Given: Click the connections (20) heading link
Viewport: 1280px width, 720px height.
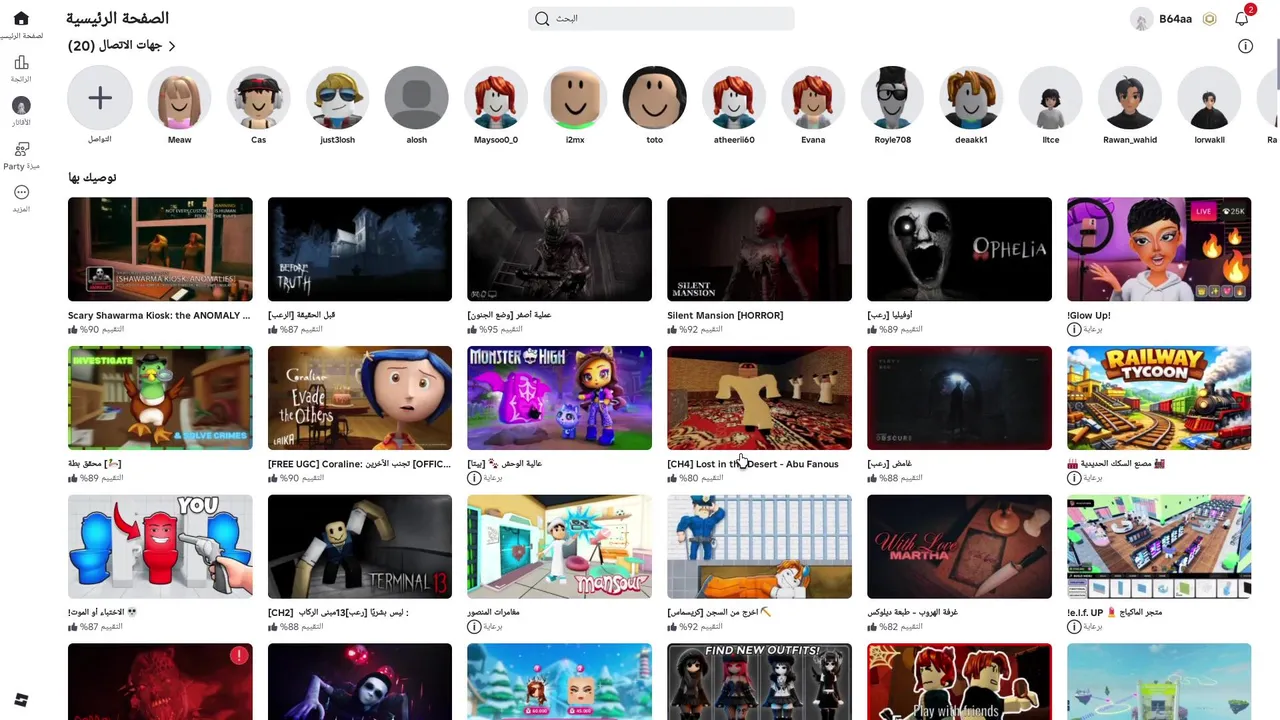Looking at the screenshot, I should 115,46.
